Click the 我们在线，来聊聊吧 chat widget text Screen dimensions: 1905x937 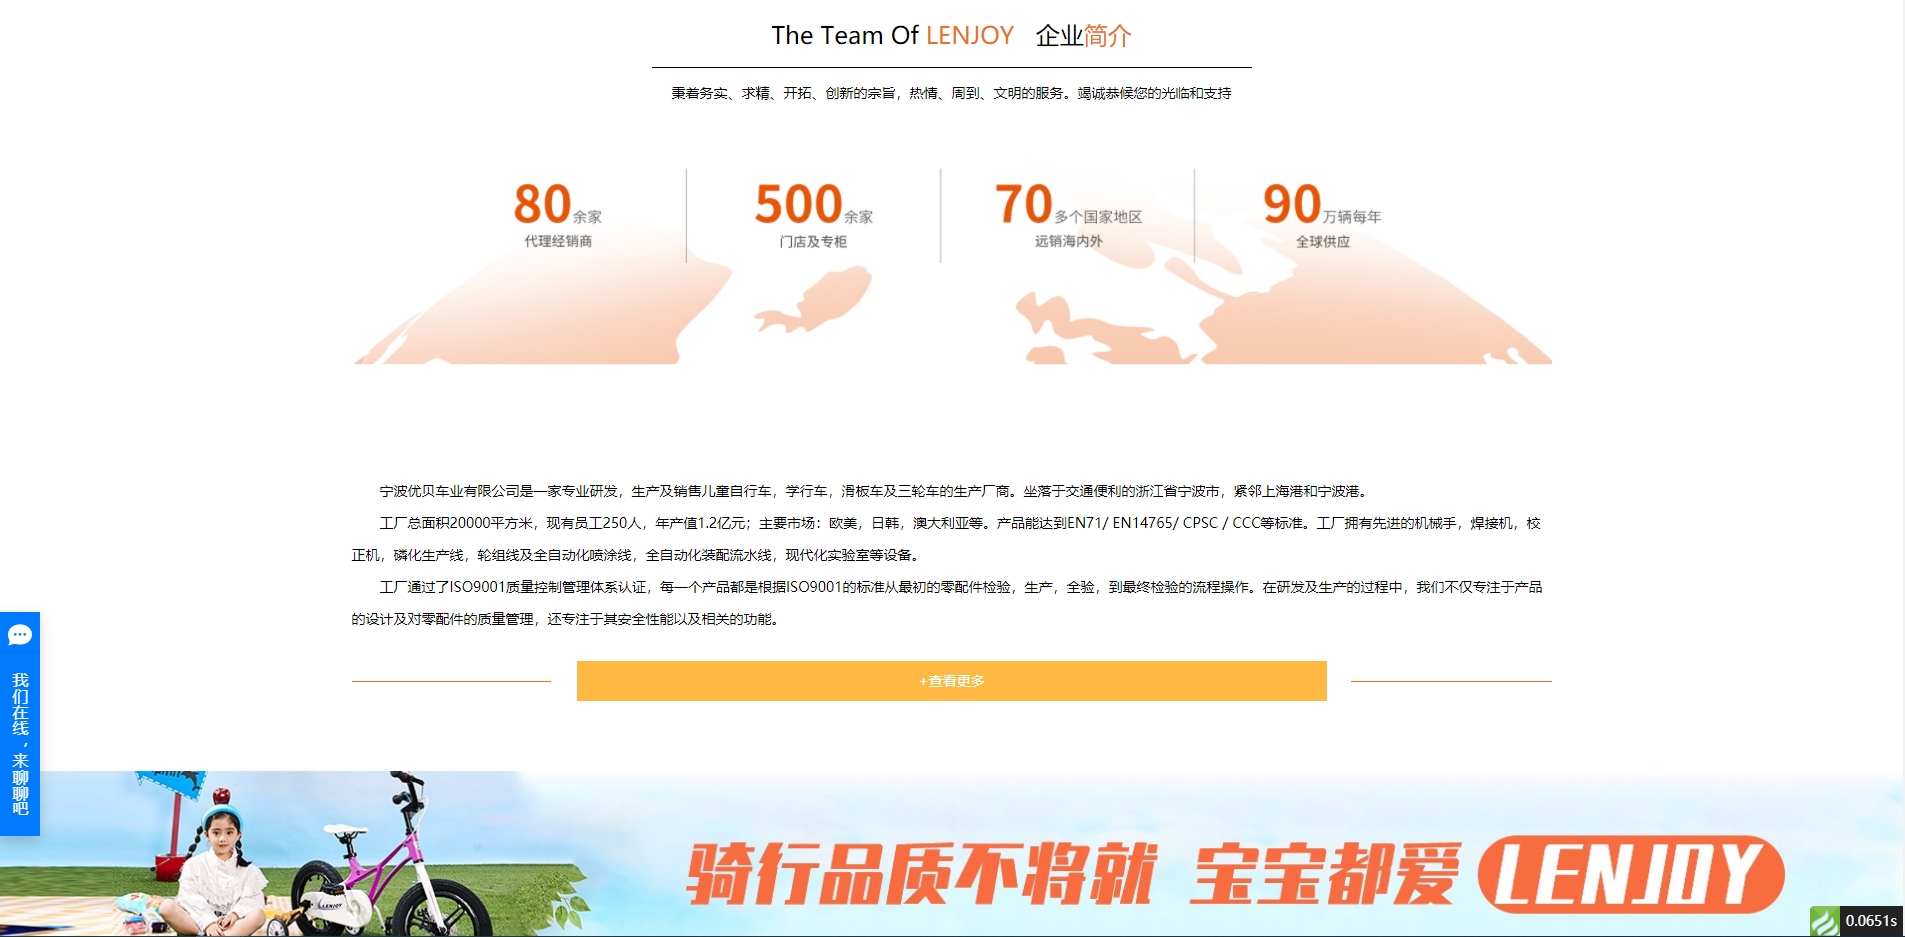20,744
